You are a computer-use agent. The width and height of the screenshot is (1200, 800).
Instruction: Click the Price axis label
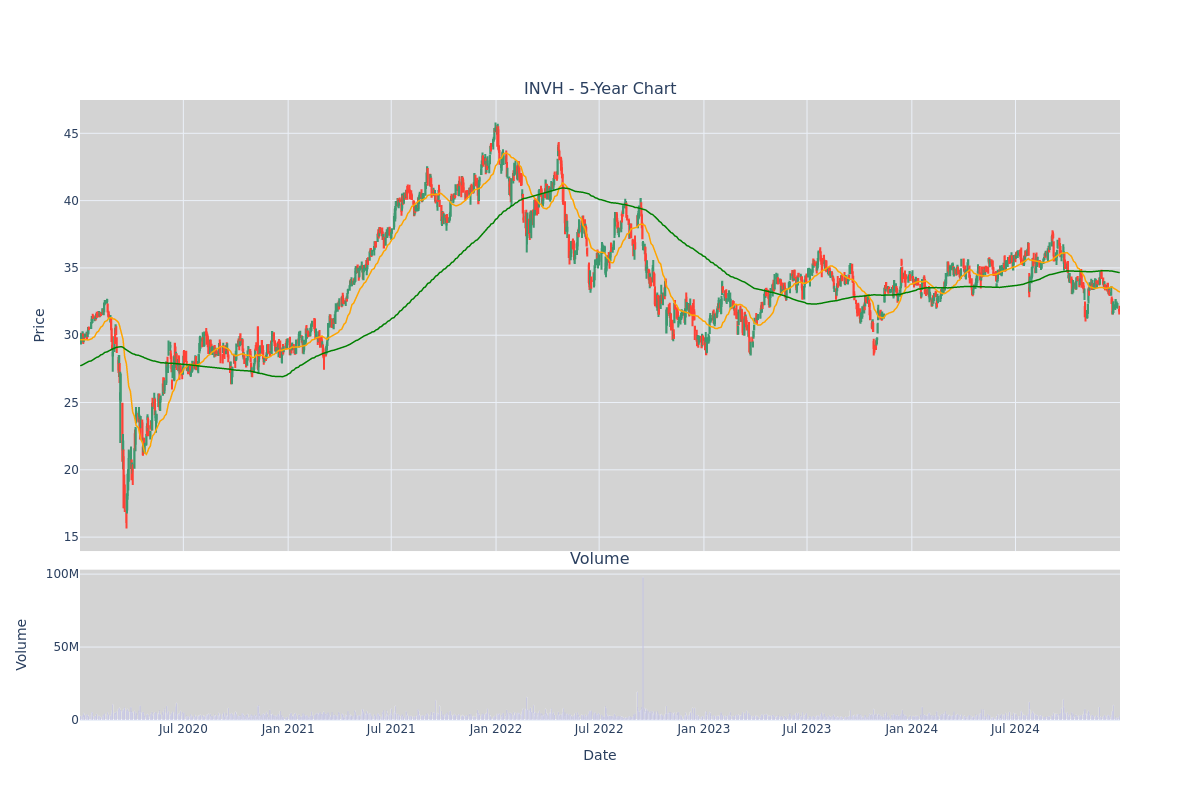click(40, 325)
